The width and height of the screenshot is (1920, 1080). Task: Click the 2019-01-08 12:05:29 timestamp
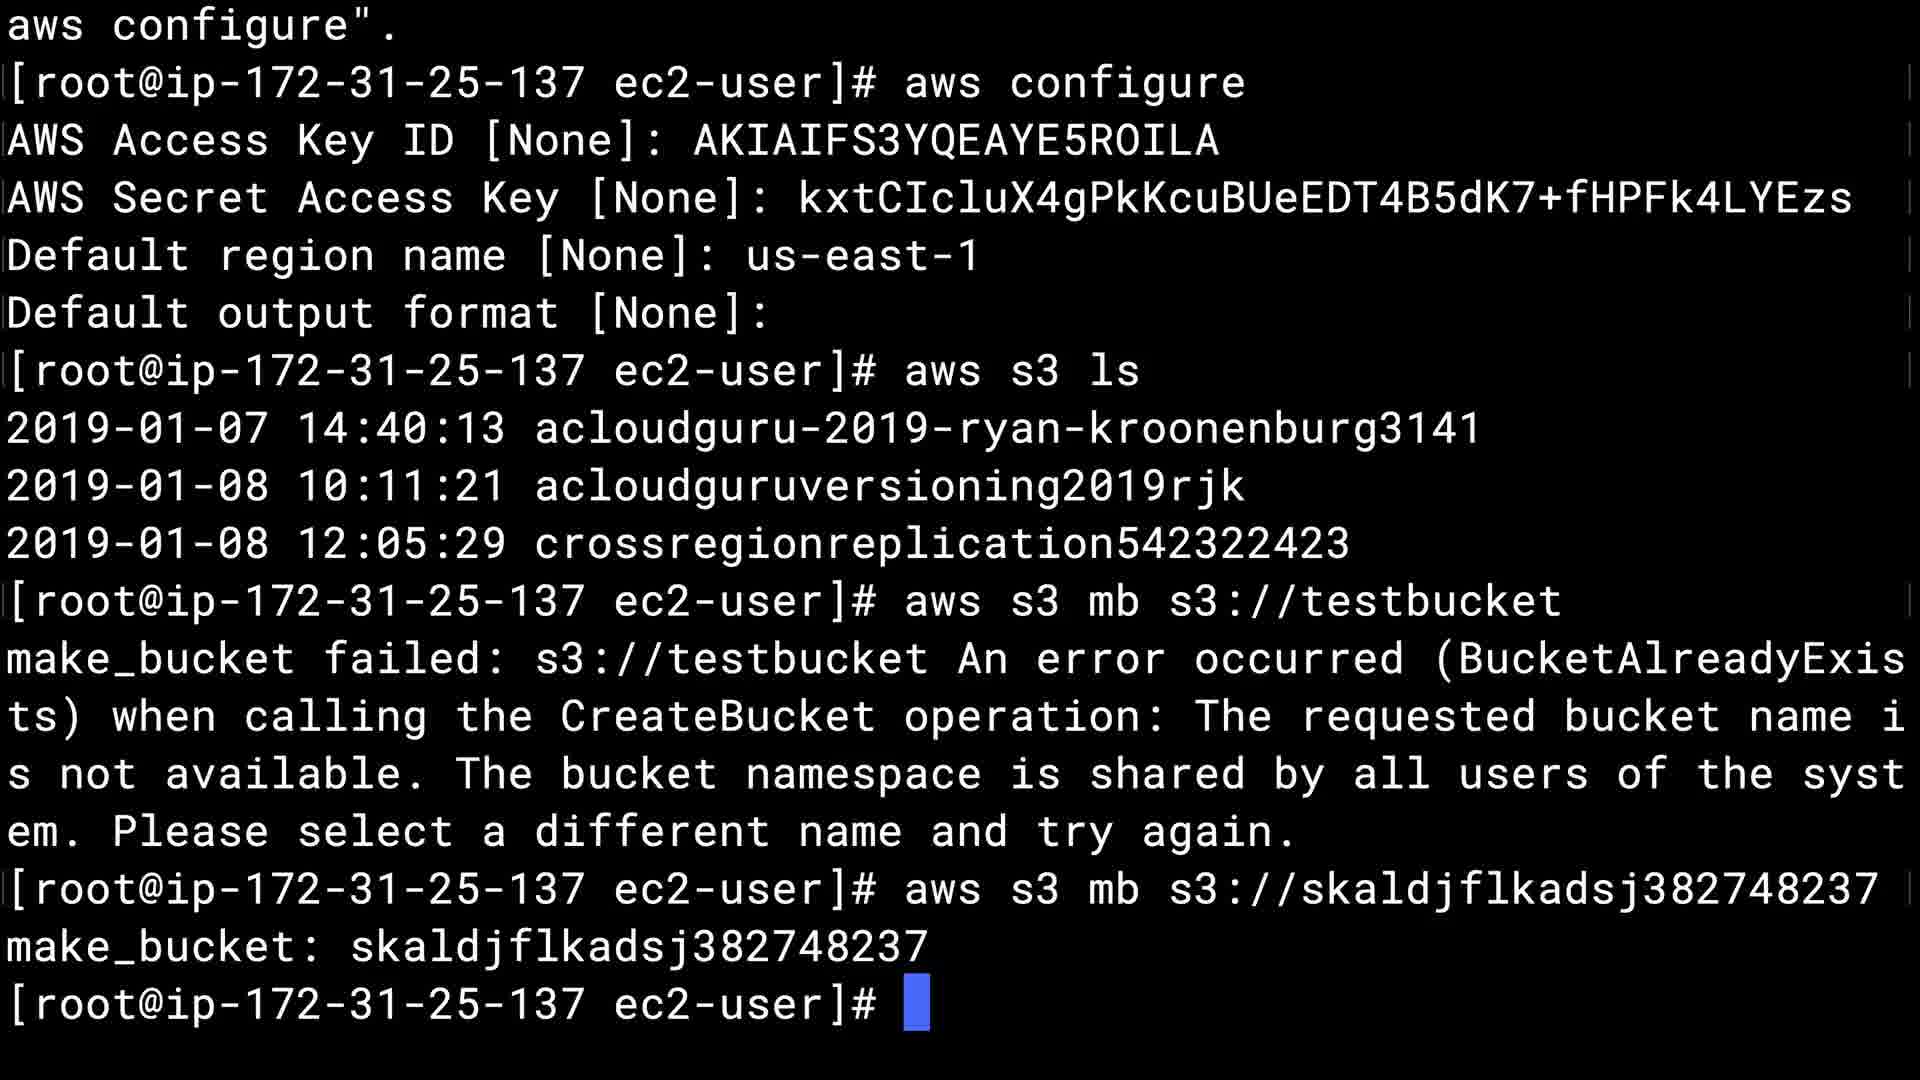(255, 544)
